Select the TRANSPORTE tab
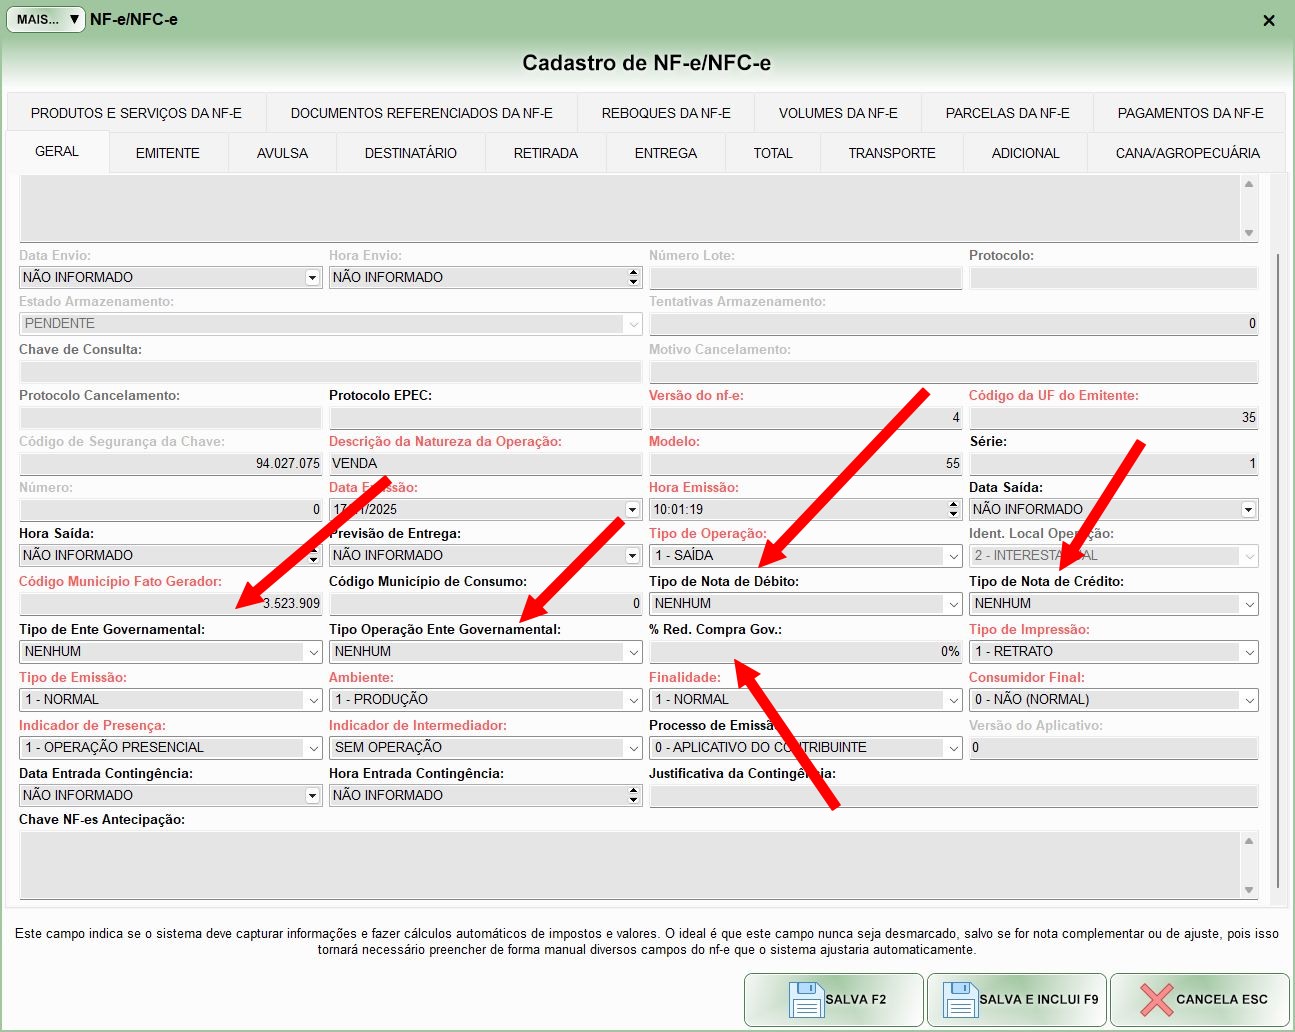The width and height of the screenshot is (1295, 1032). 891,153
